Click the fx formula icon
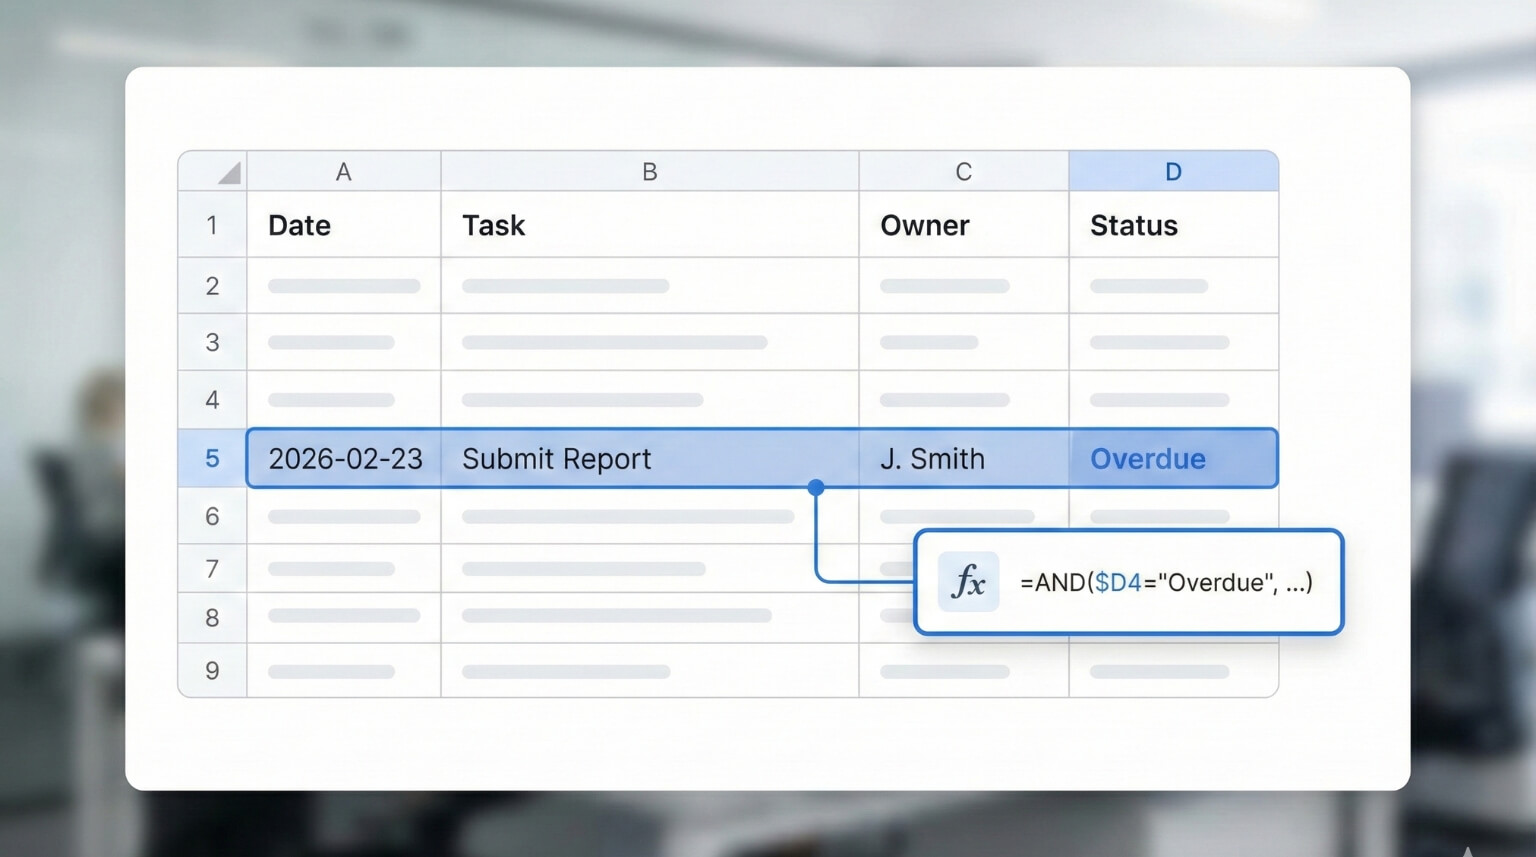 coord(968,582)
